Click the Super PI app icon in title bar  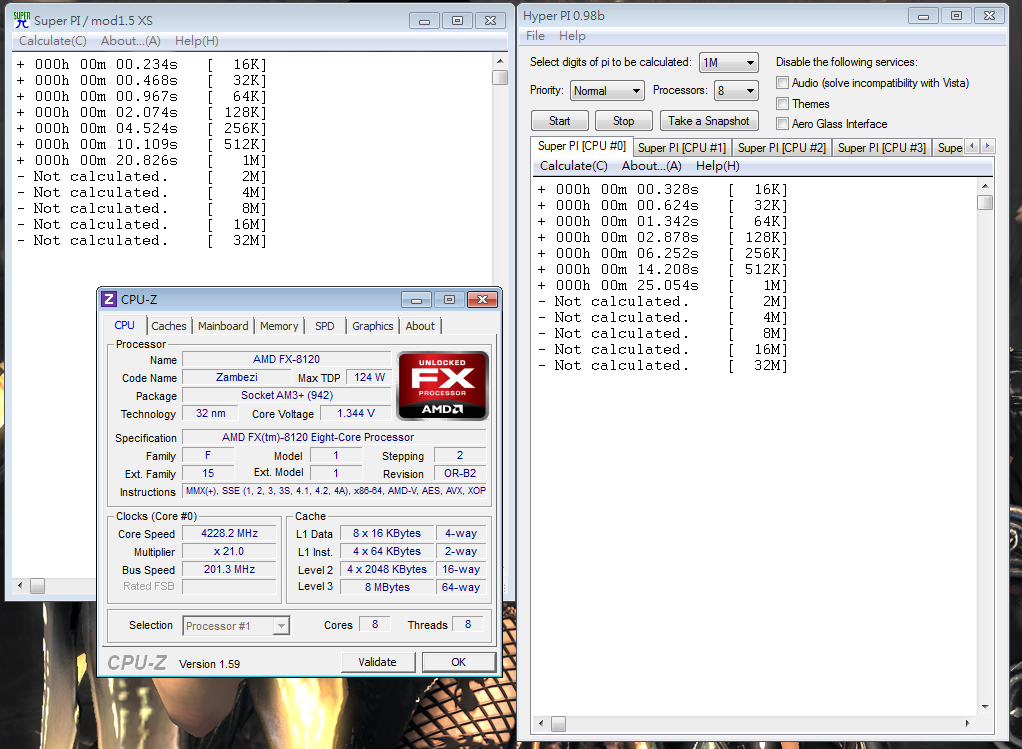[x=22, y=20]
